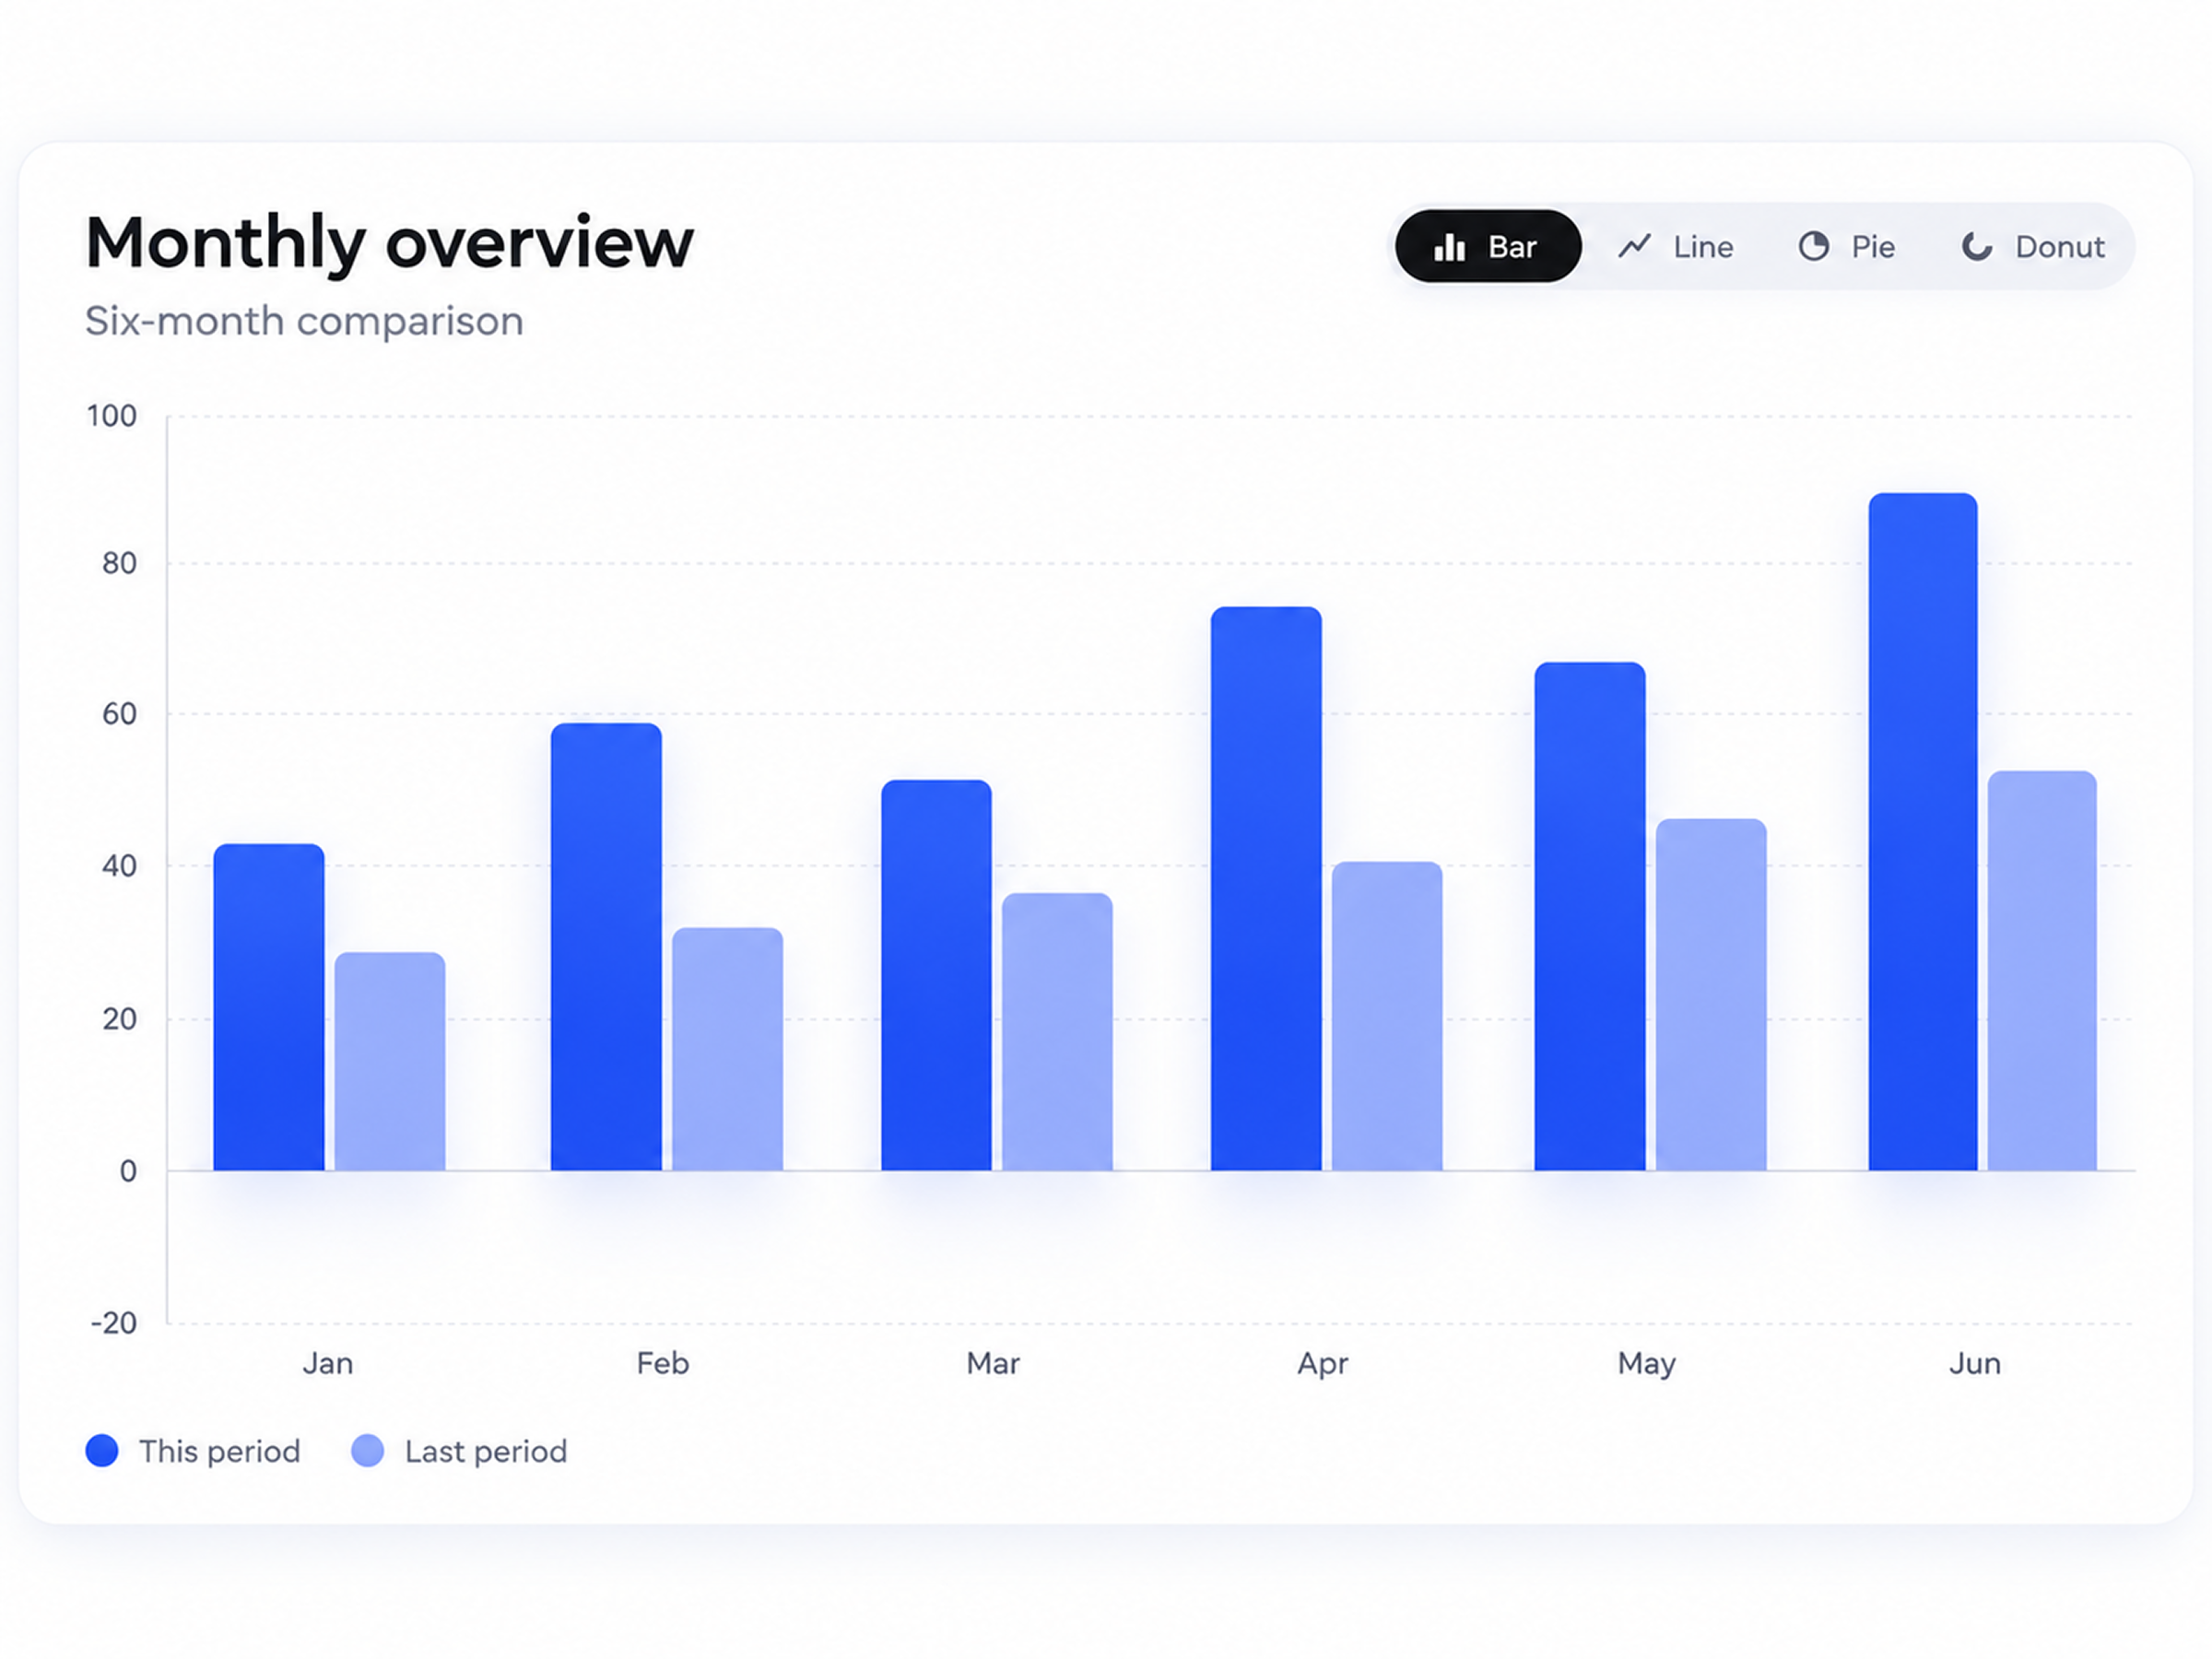Select the Jun Last period bar
Screen dimensions: 2212x1659
pos(2042,971)
